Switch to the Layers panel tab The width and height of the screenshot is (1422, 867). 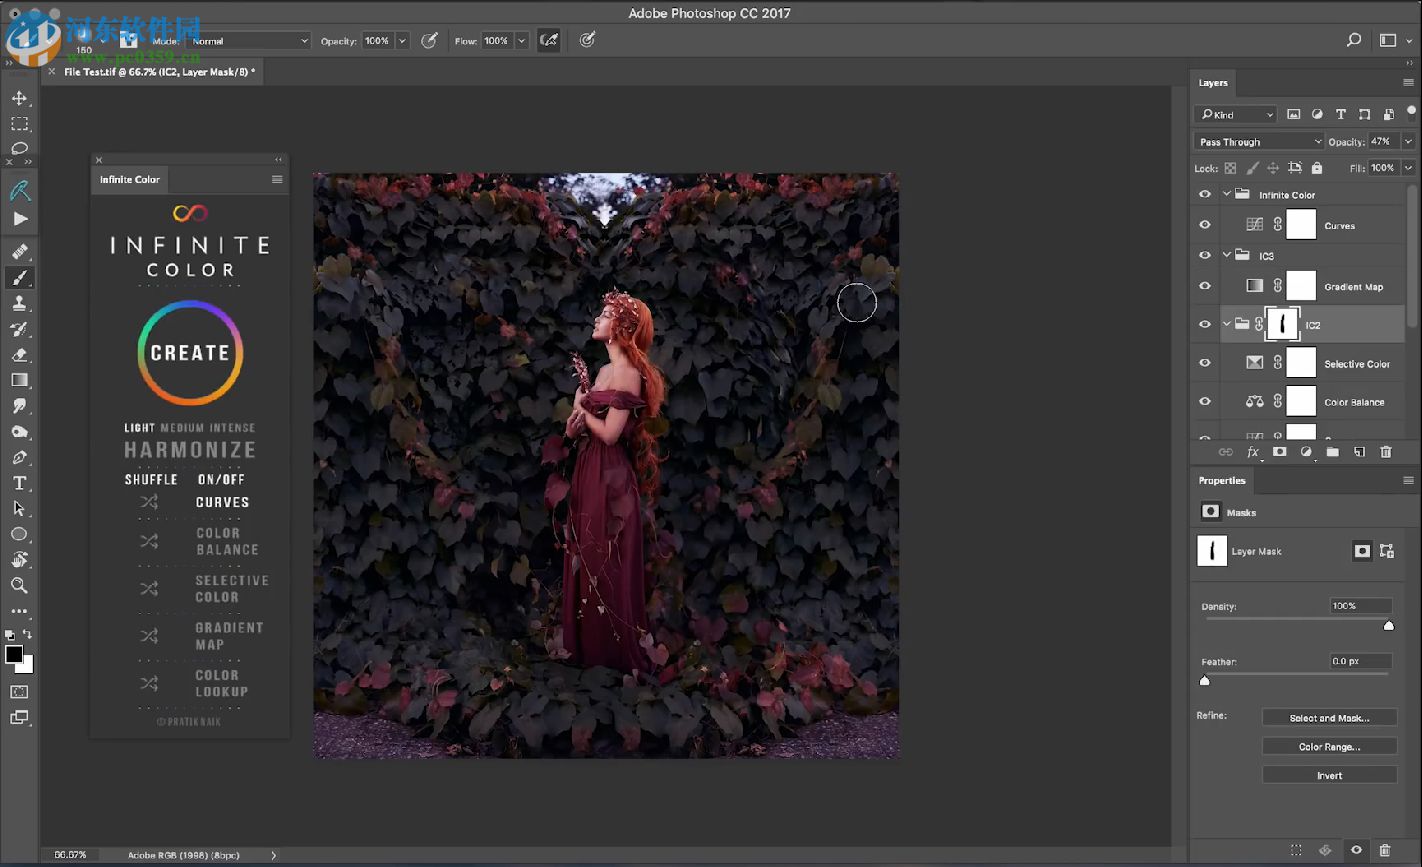[x=1213, y=83]
